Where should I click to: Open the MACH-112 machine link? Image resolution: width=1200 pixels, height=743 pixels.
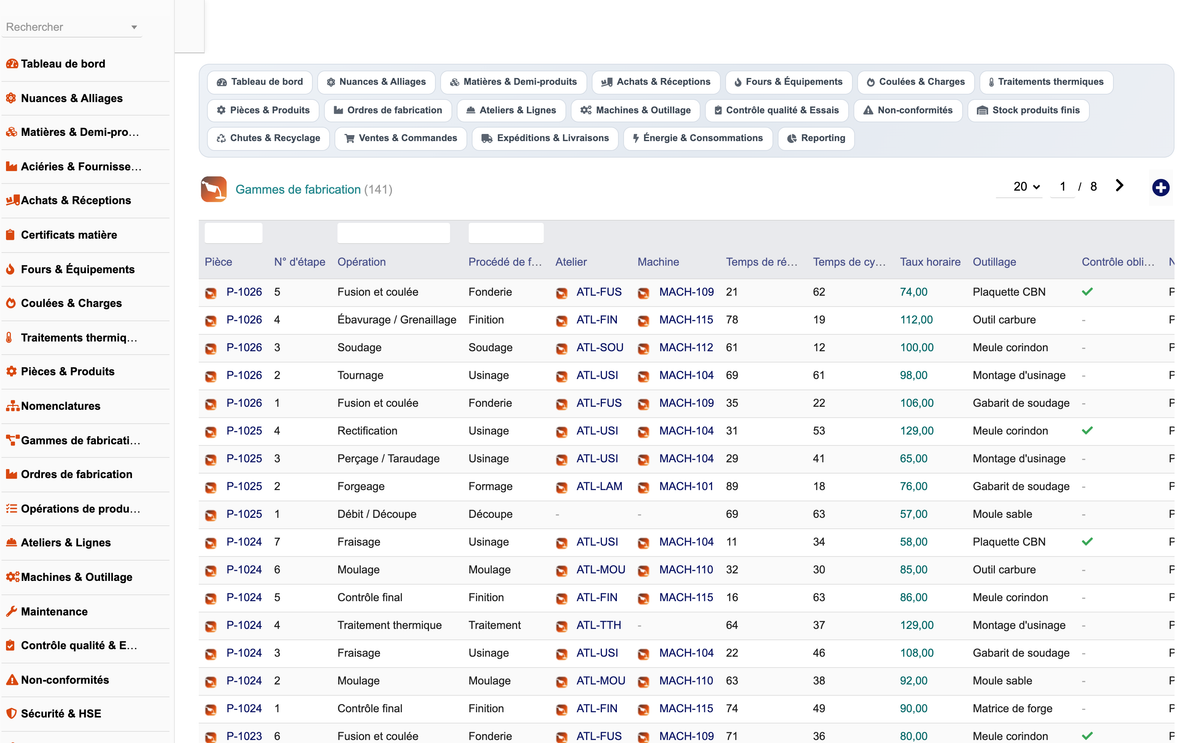click(686, 348)
